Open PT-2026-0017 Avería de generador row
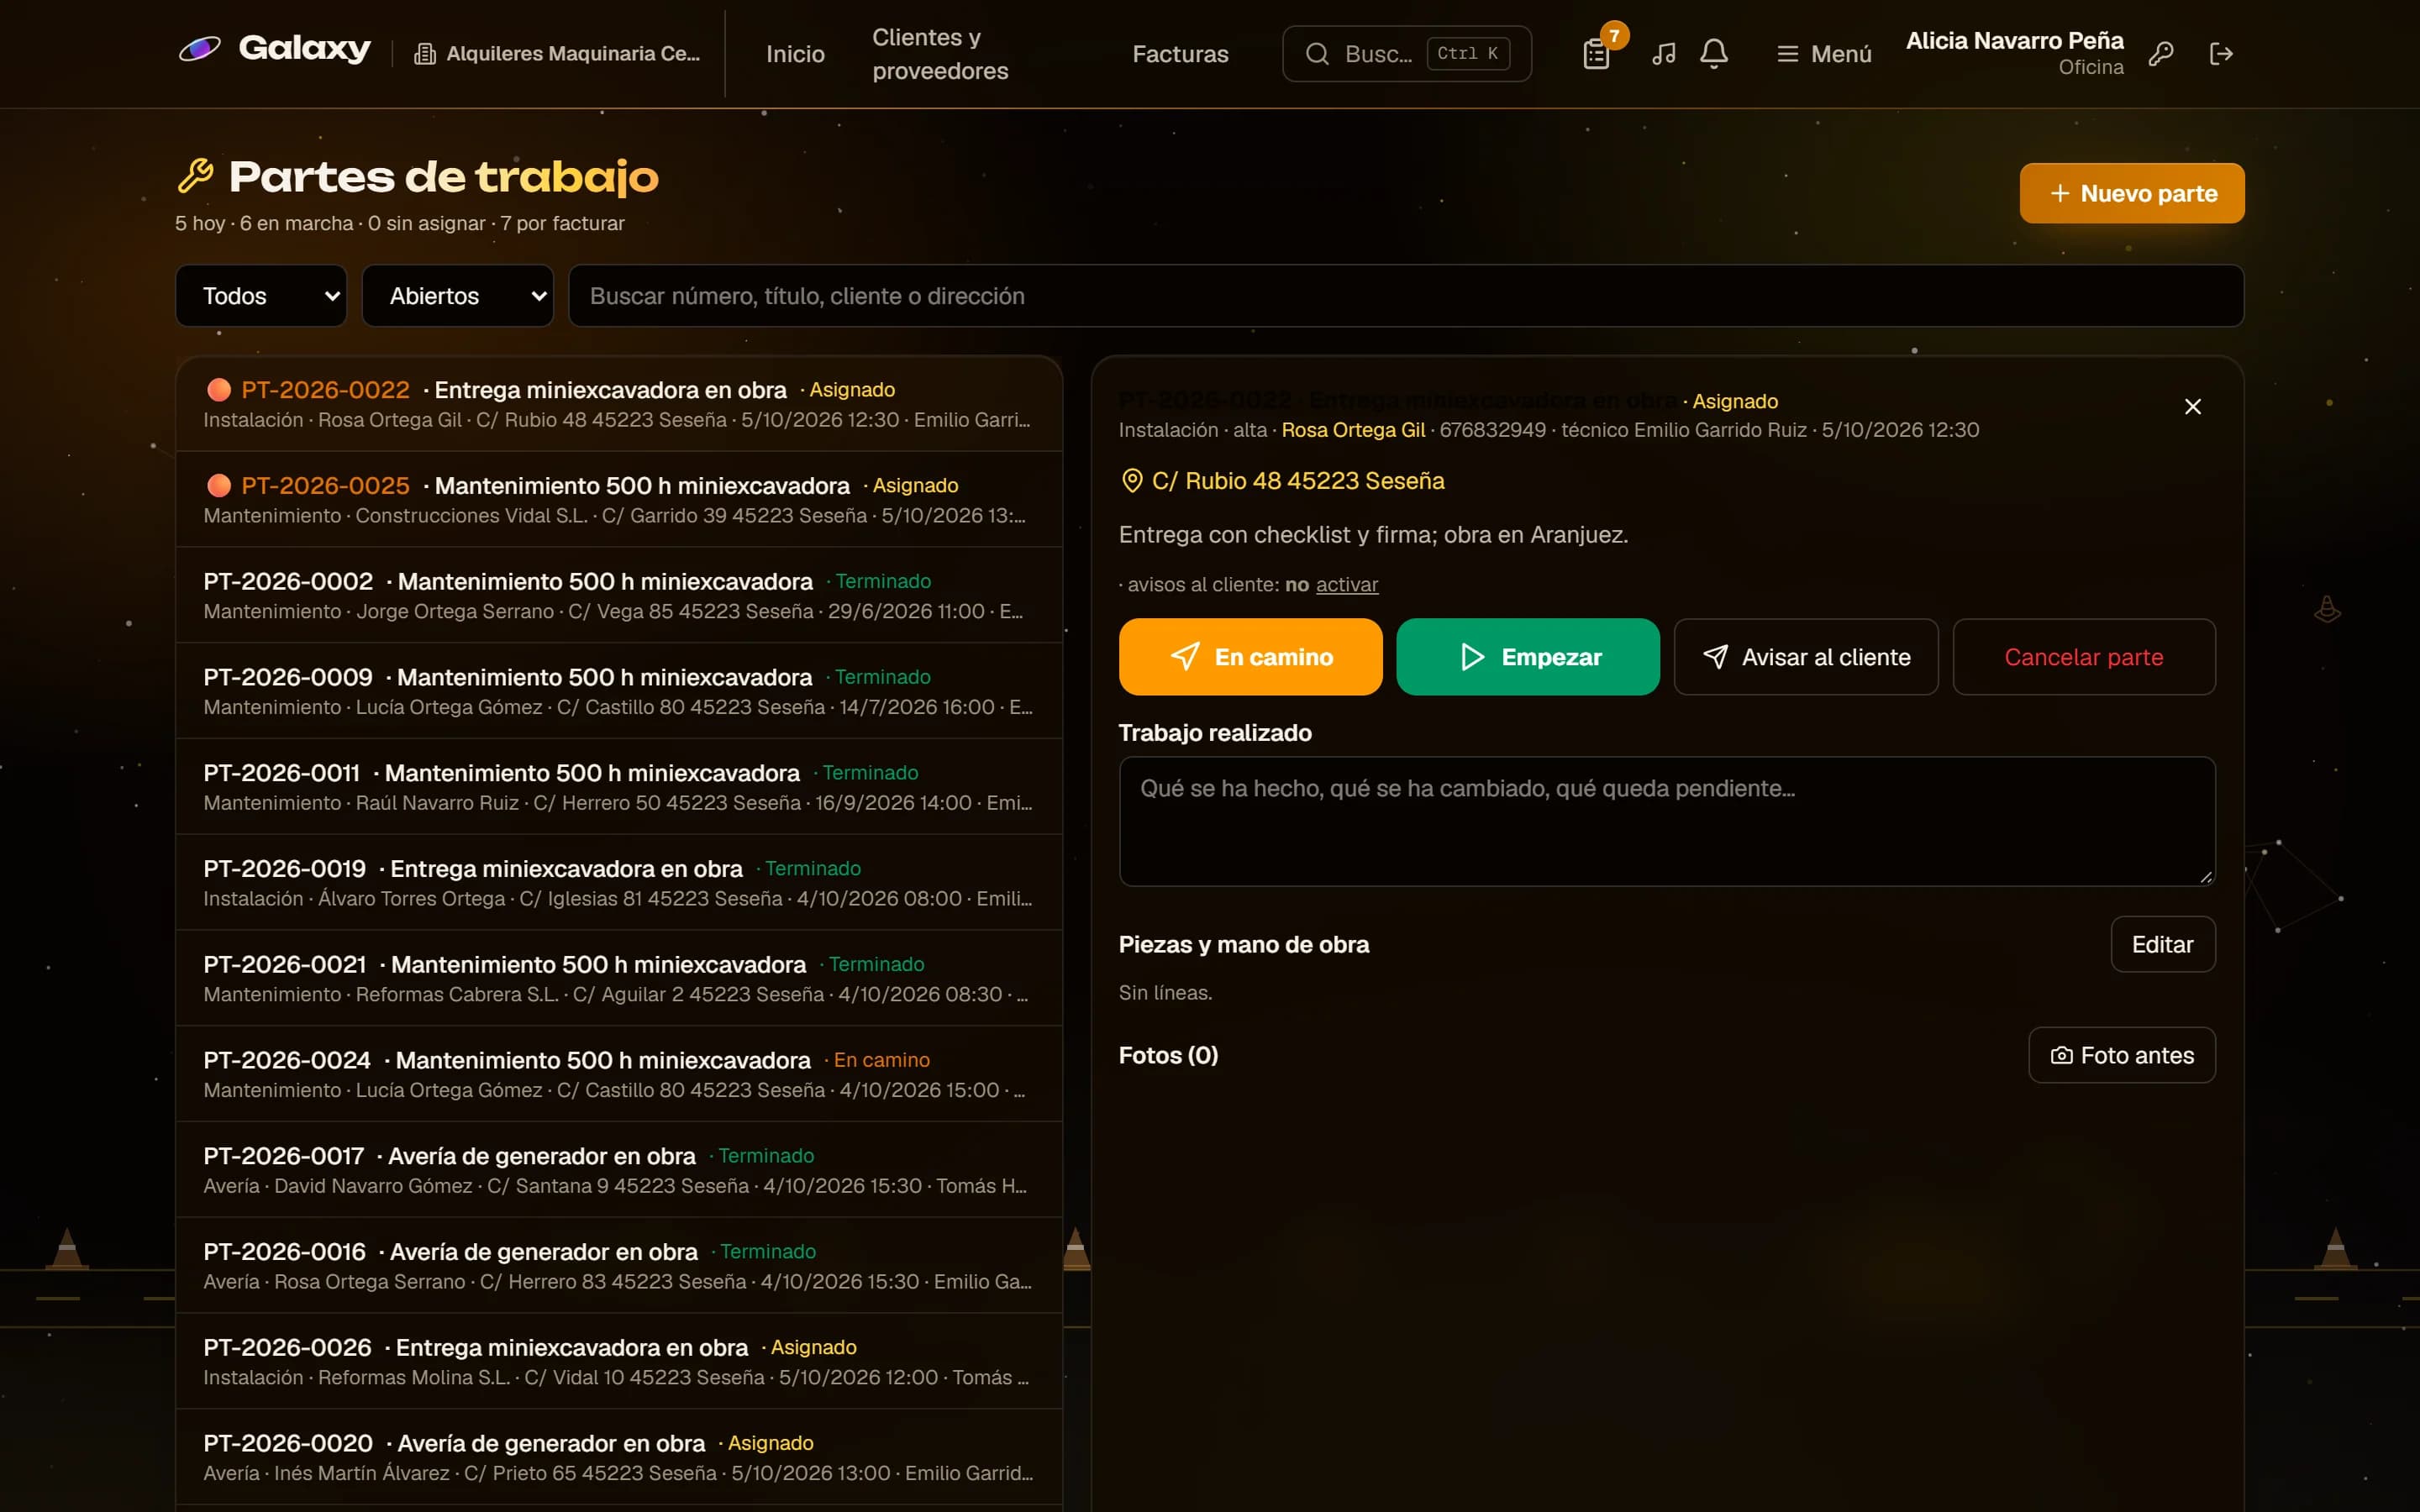 pyautogui.click(x=619, y=1170)
